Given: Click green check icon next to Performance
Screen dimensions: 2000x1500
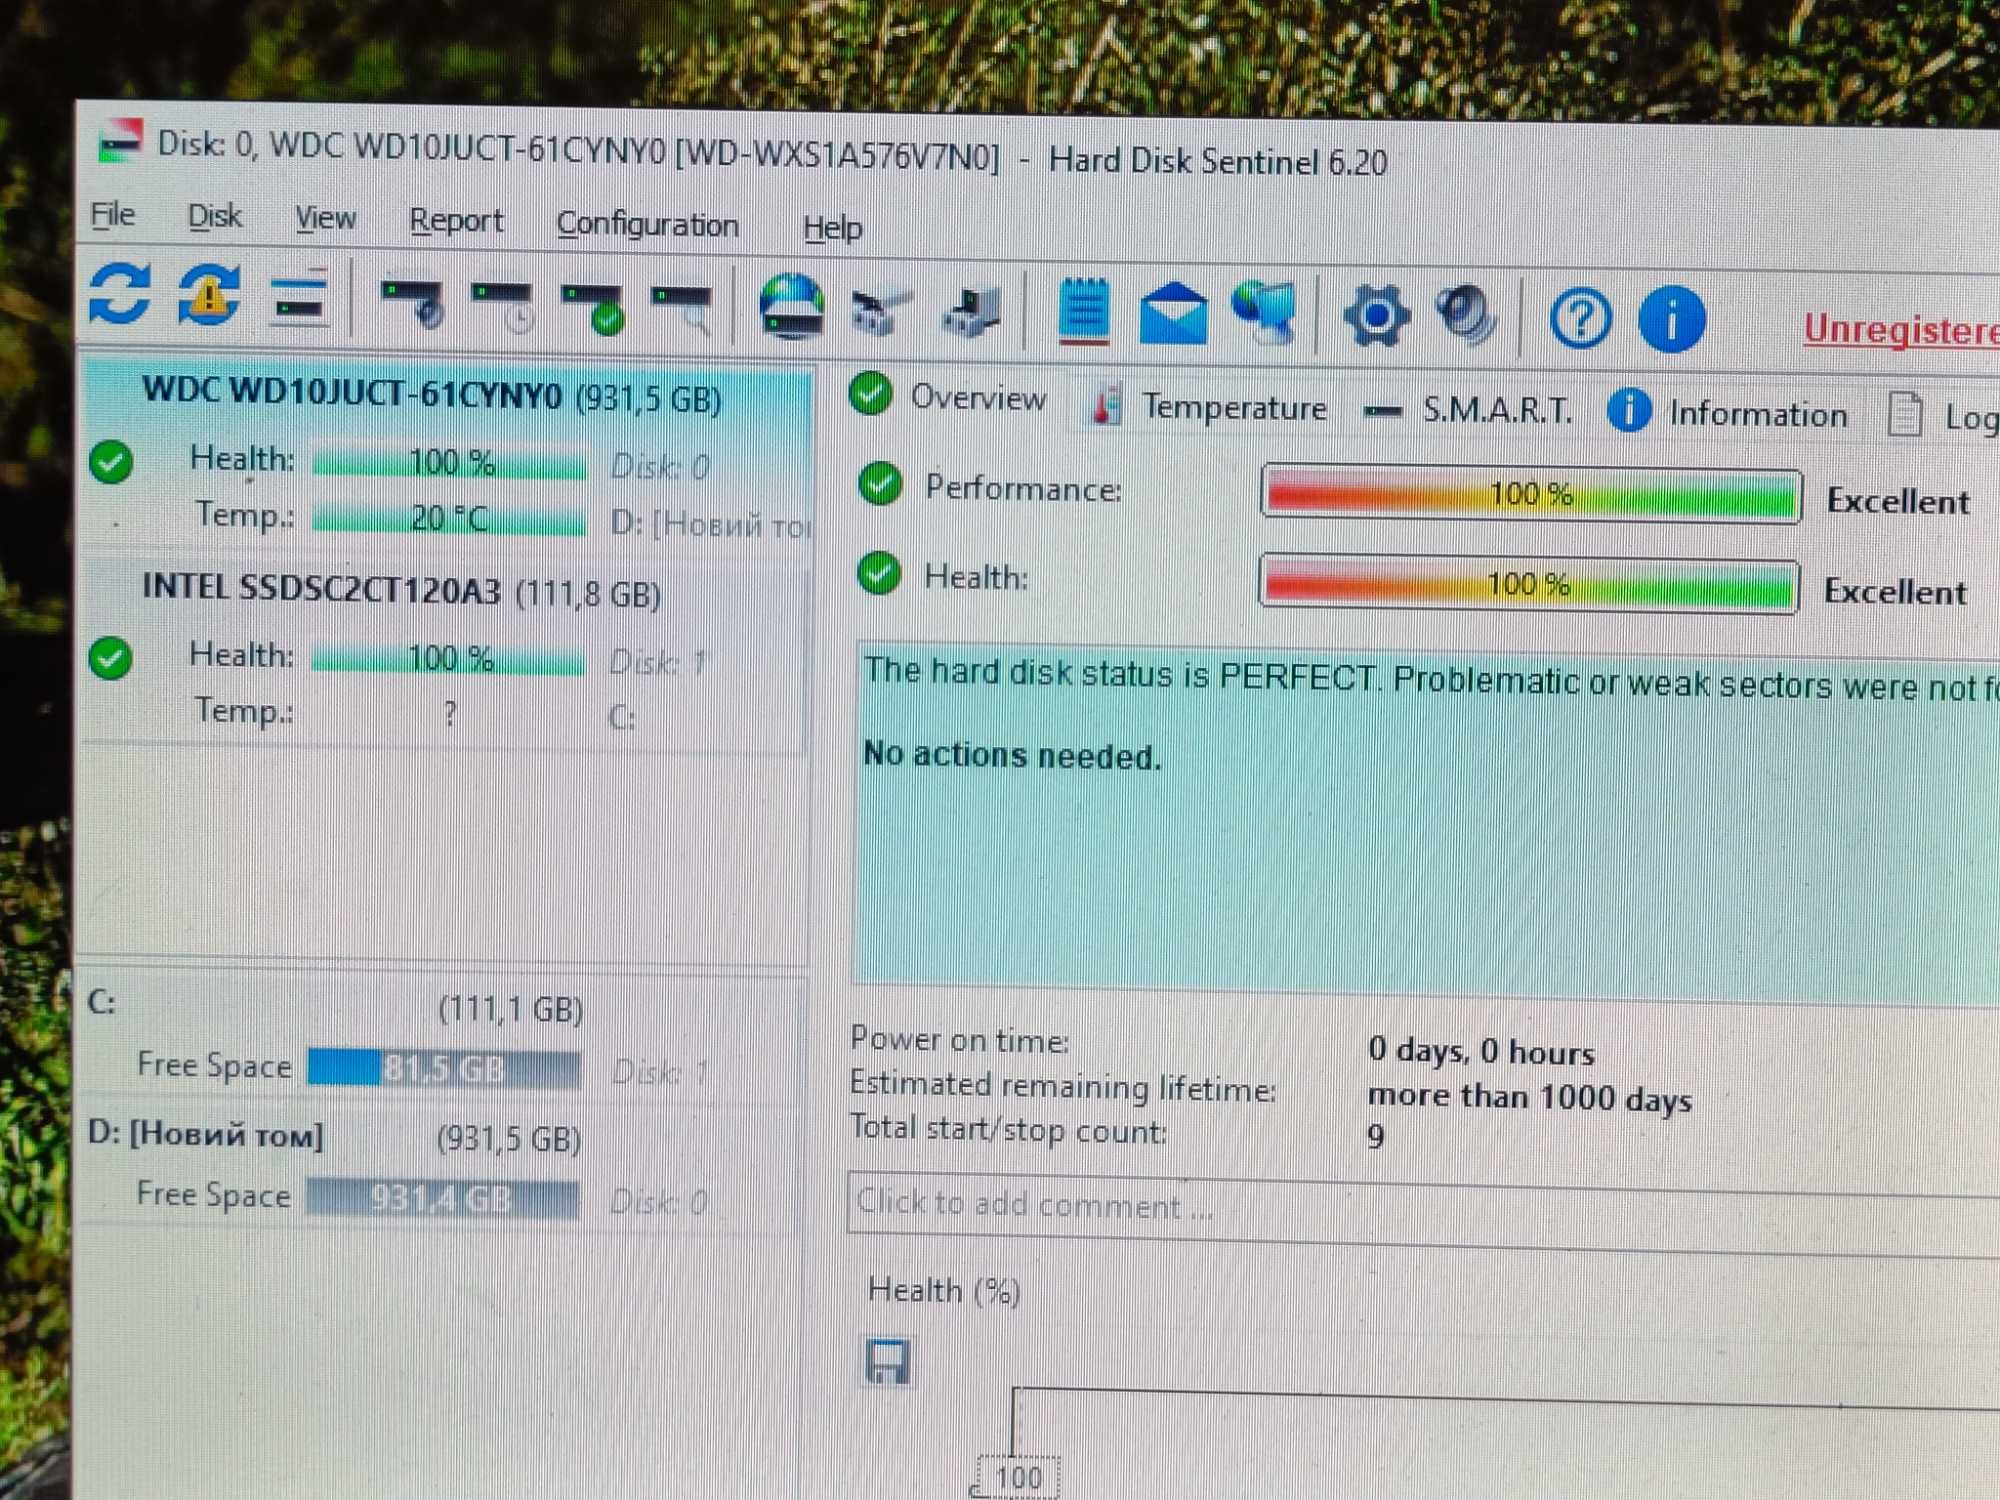Looking at the screenshot, I should [880, 485].
